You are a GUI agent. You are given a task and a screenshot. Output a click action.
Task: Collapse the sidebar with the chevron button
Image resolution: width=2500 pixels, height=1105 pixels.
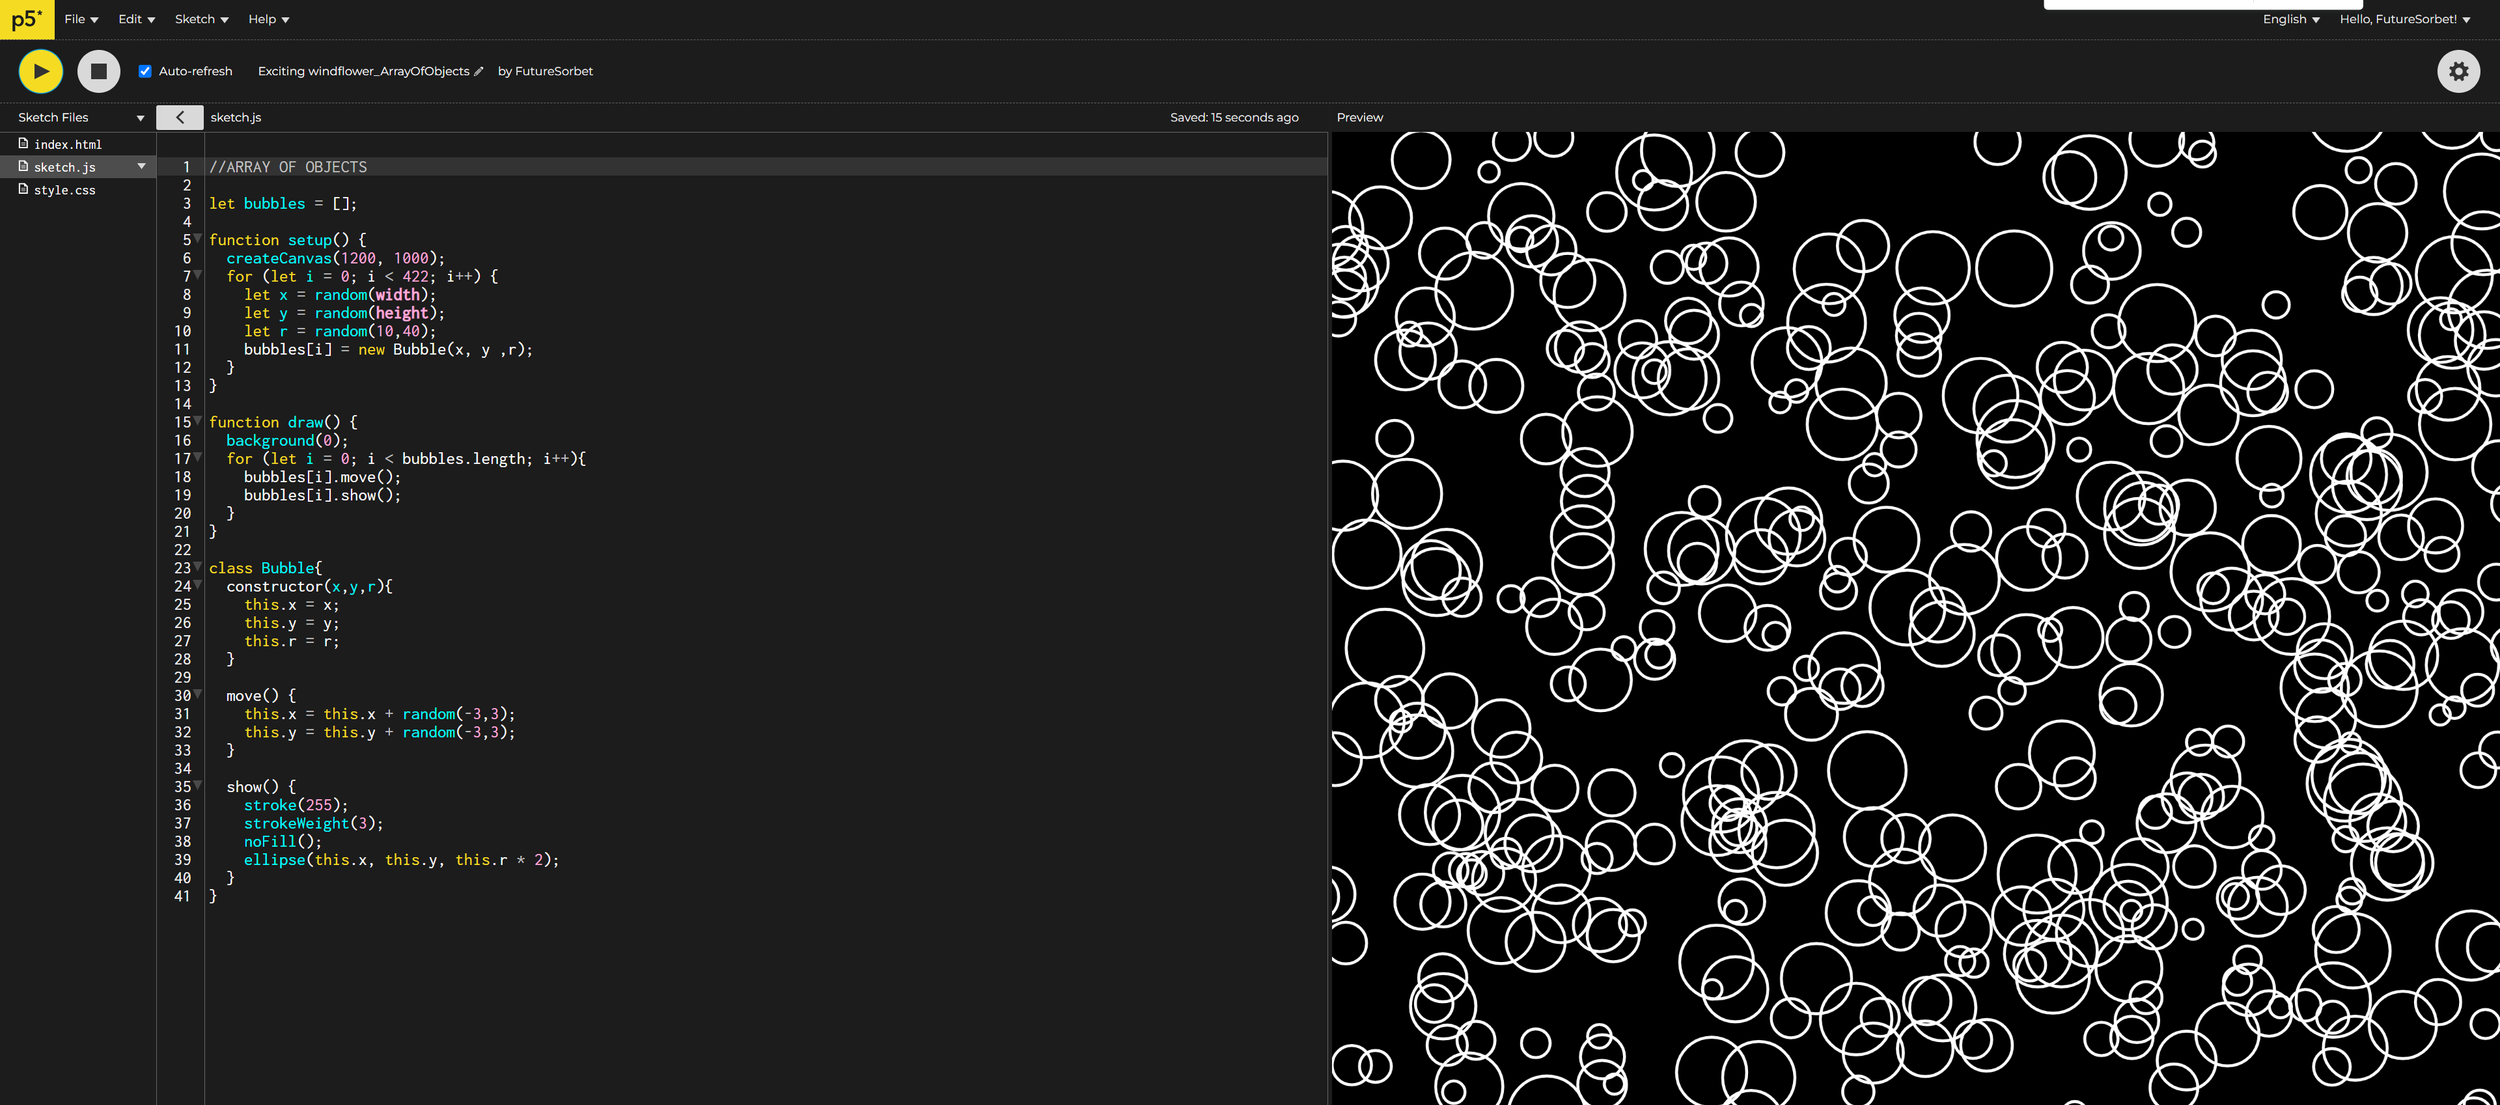pos(180,117)
